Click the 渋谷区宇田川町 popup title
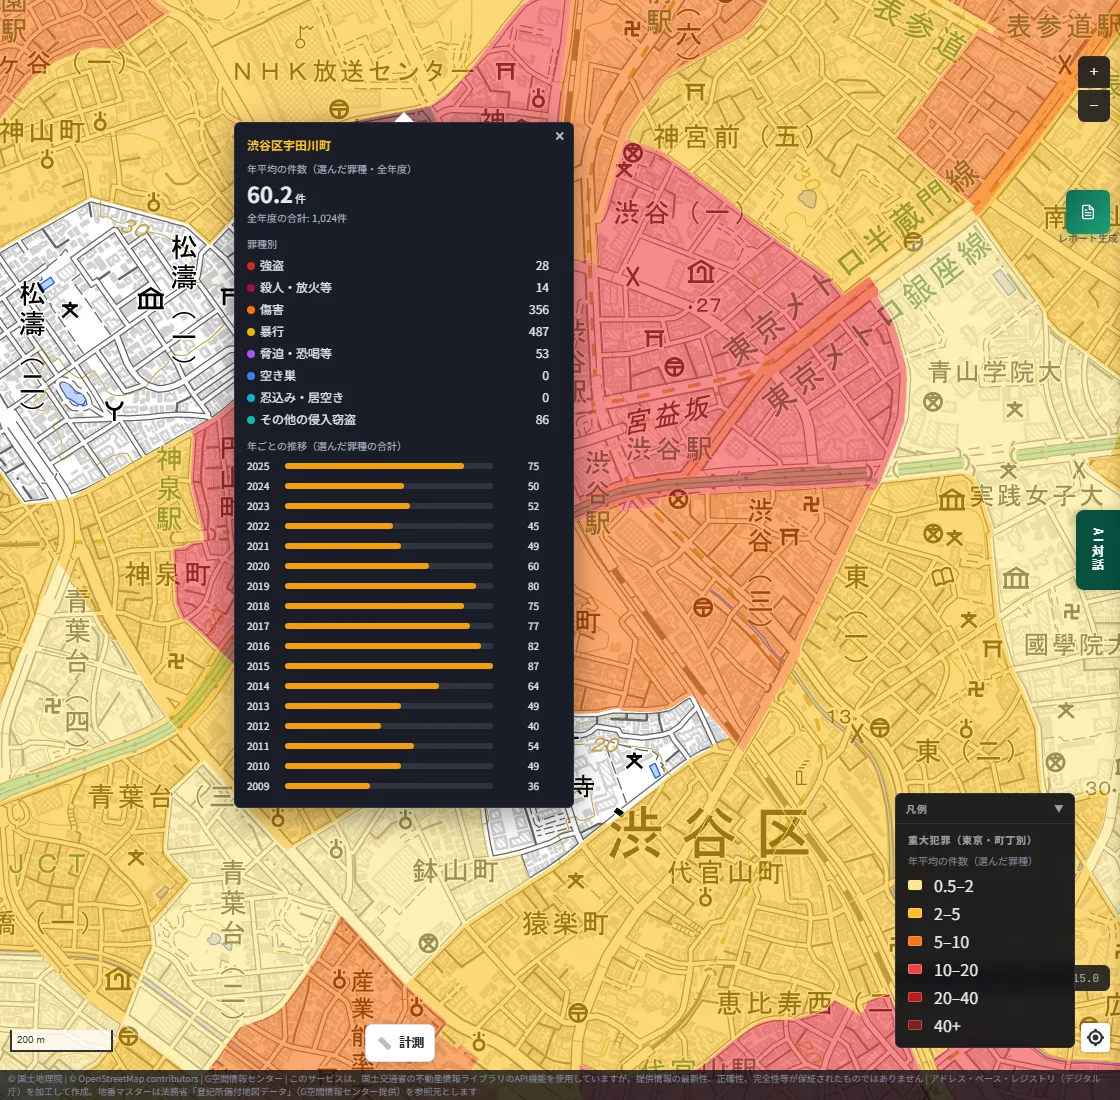The image size is (1120, 1100). coord(289,146)
